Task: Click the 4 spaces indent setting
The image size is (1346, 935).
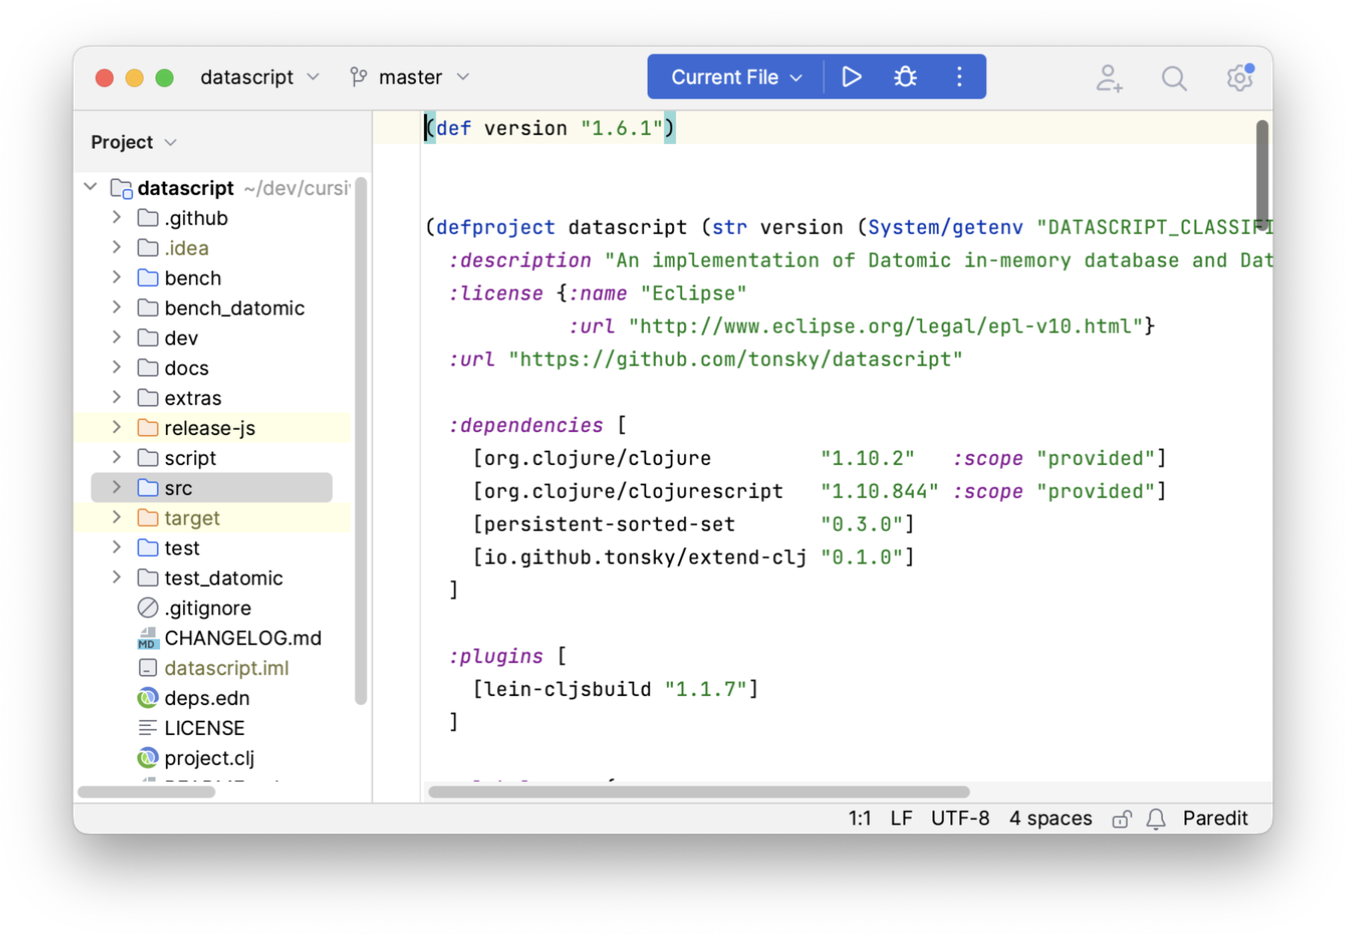Action: [x=1050, y=819]
